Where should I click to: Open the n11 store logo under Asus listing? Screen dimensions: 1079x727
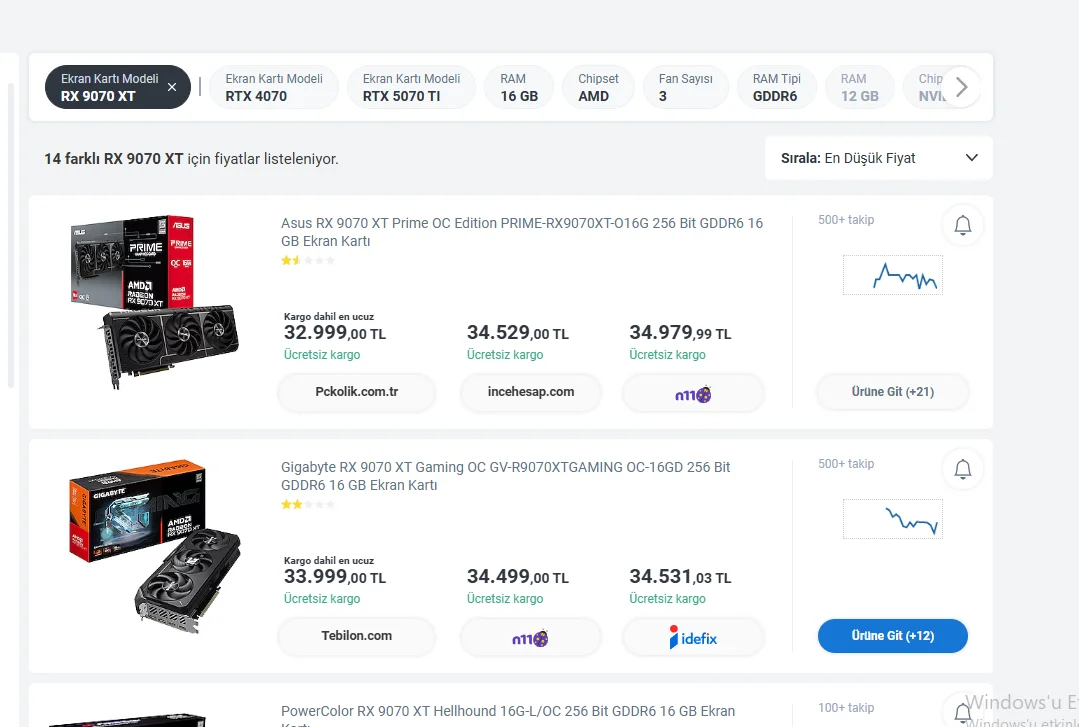693,393
